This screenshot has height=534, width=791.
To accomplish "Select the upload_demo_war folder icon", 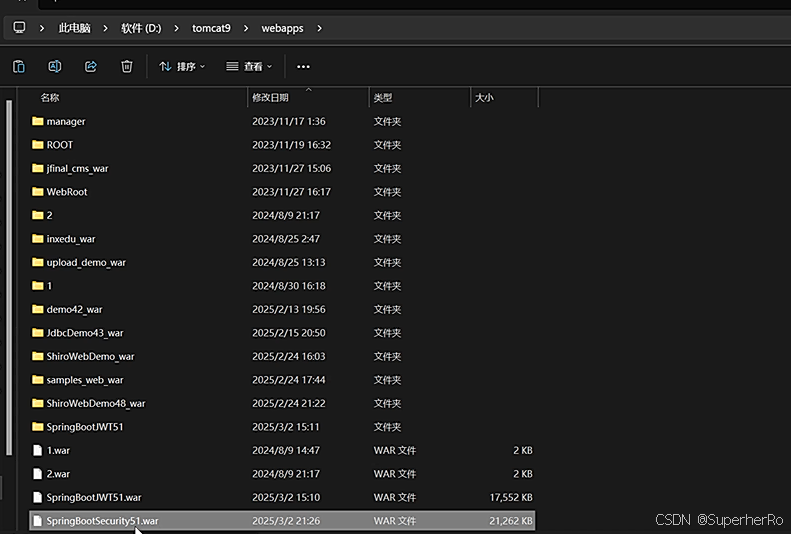I will 37,262.
